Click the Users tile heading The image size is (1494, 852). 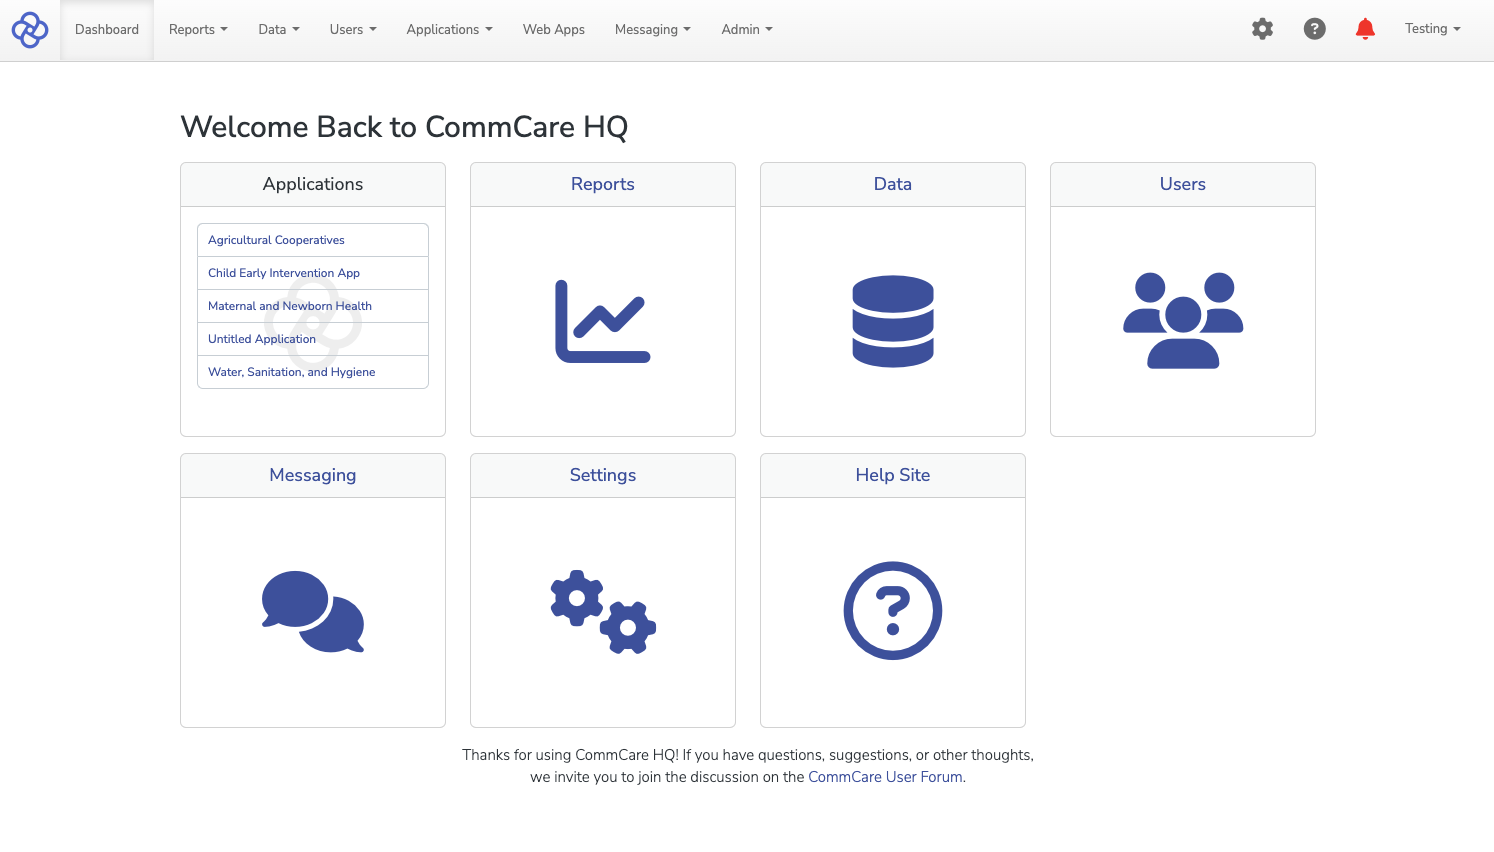(x=1183, y=184)
